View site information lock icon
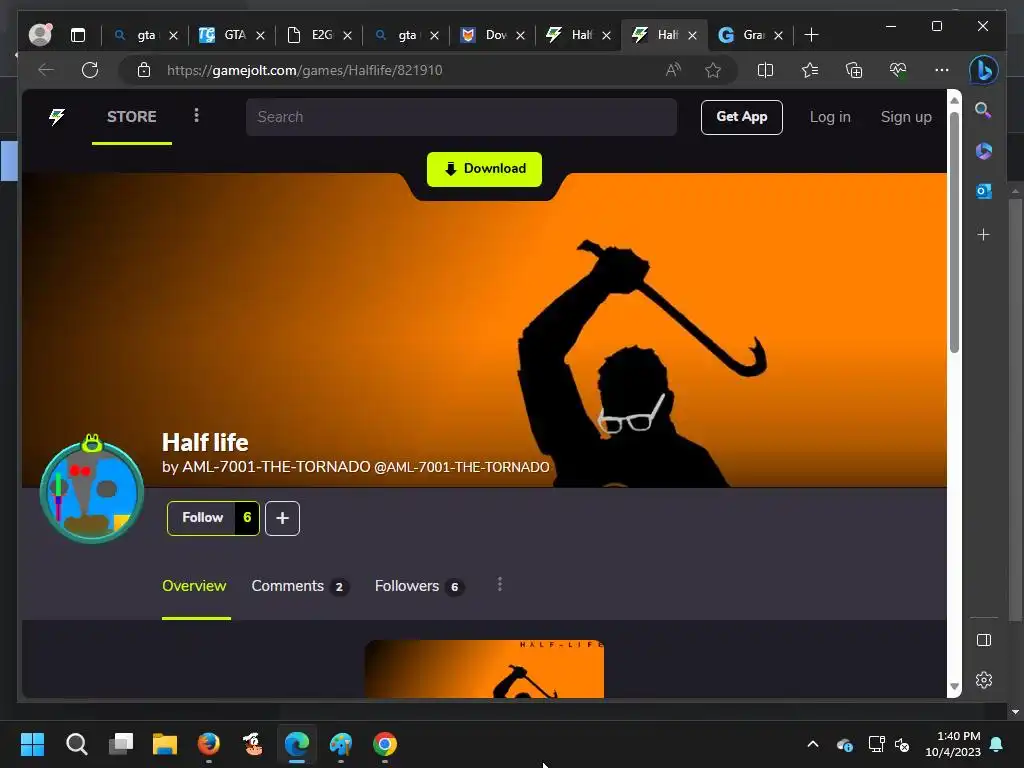Screen dimensions: 1024x768 (144, 70)
